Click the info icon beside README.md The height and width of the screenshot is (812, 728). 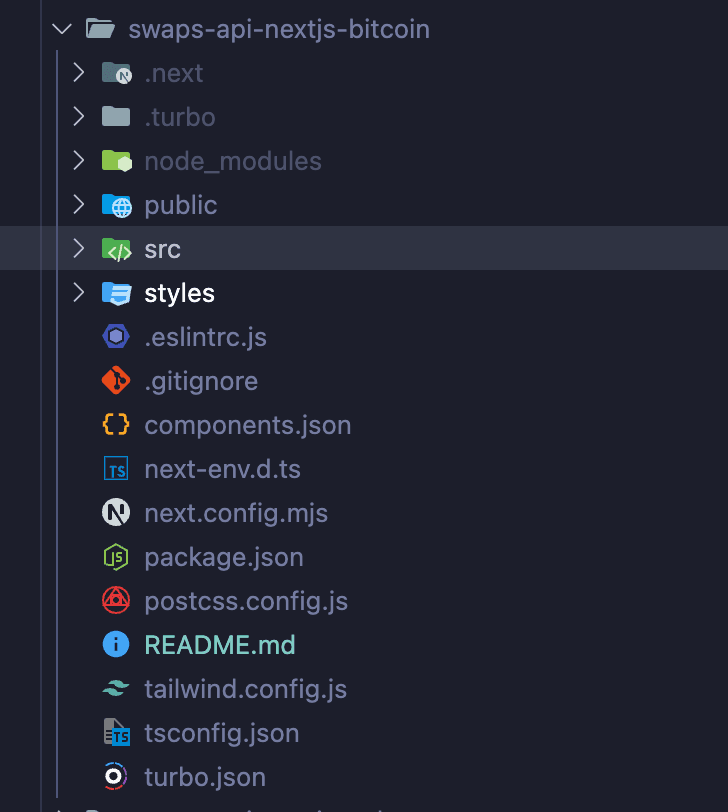(116, 645)
